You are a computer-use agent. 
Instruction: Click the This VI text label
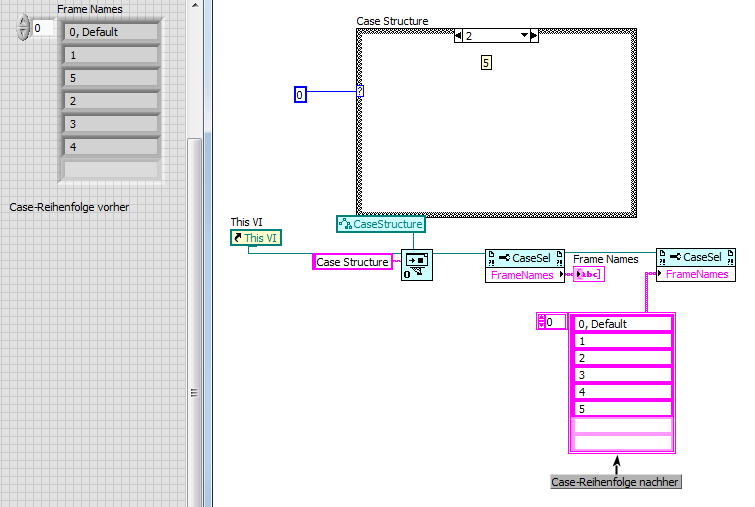pyautogui.click(x=247, y=222)
